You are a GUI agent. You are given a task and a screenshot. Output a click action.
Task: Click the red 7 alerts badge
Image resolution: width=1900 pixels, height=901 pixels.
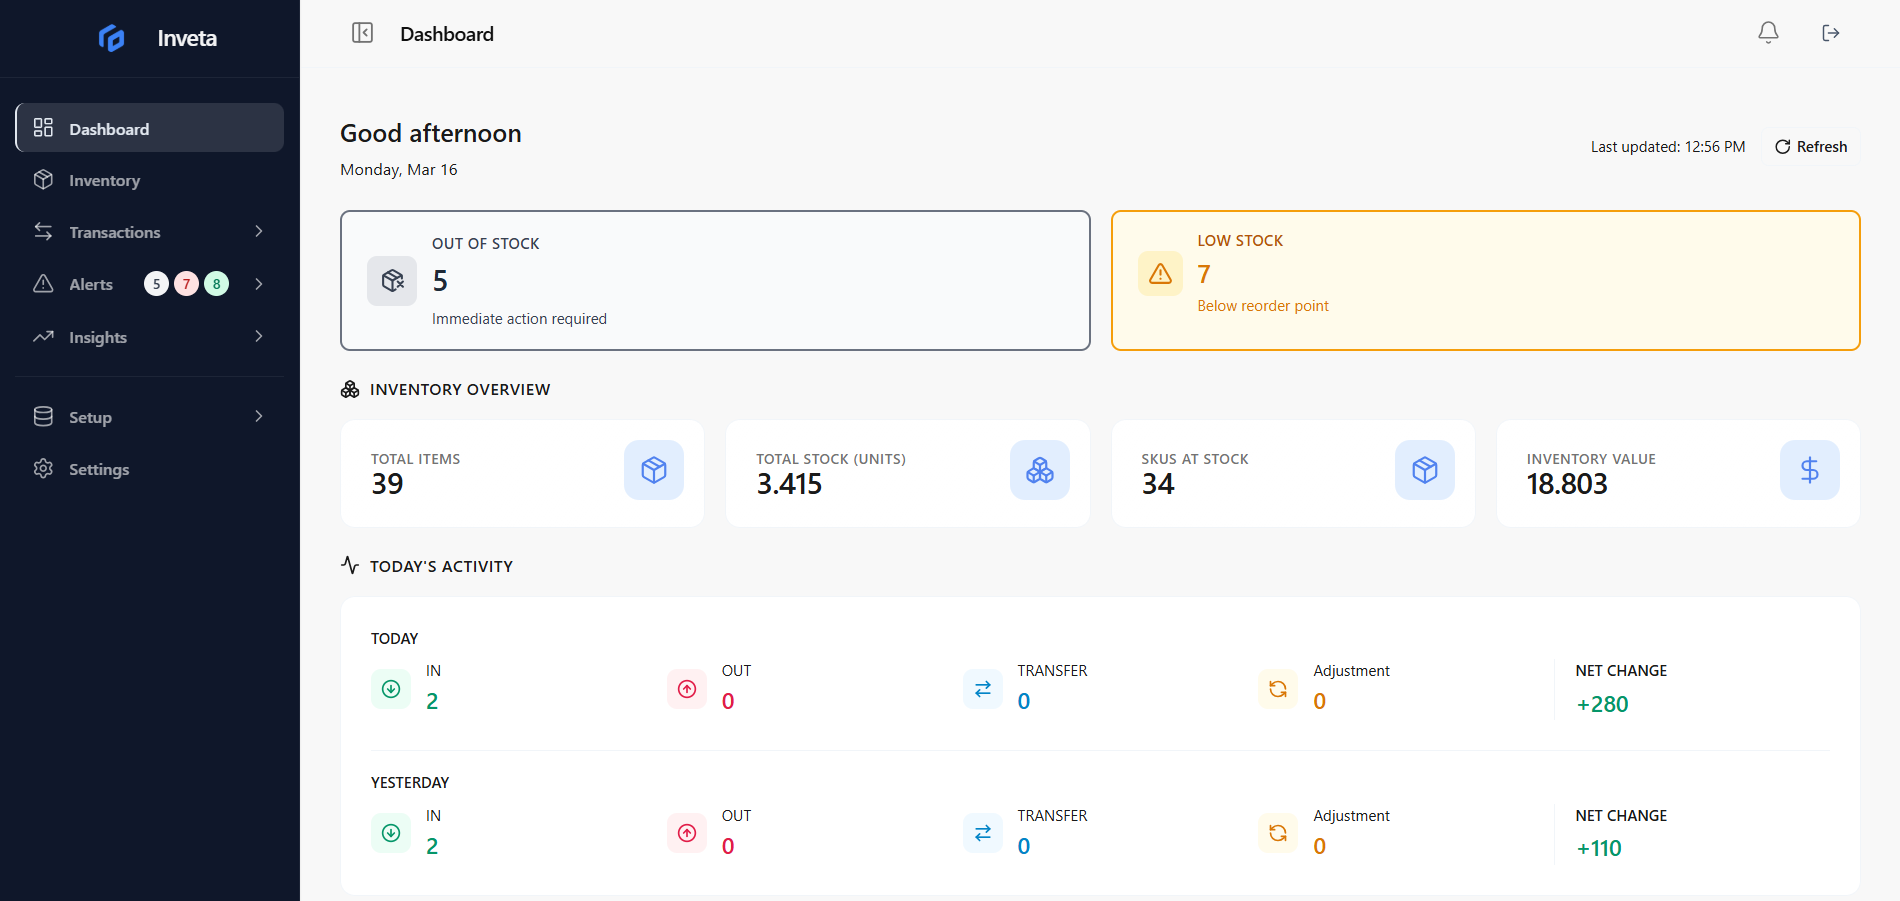186,284
